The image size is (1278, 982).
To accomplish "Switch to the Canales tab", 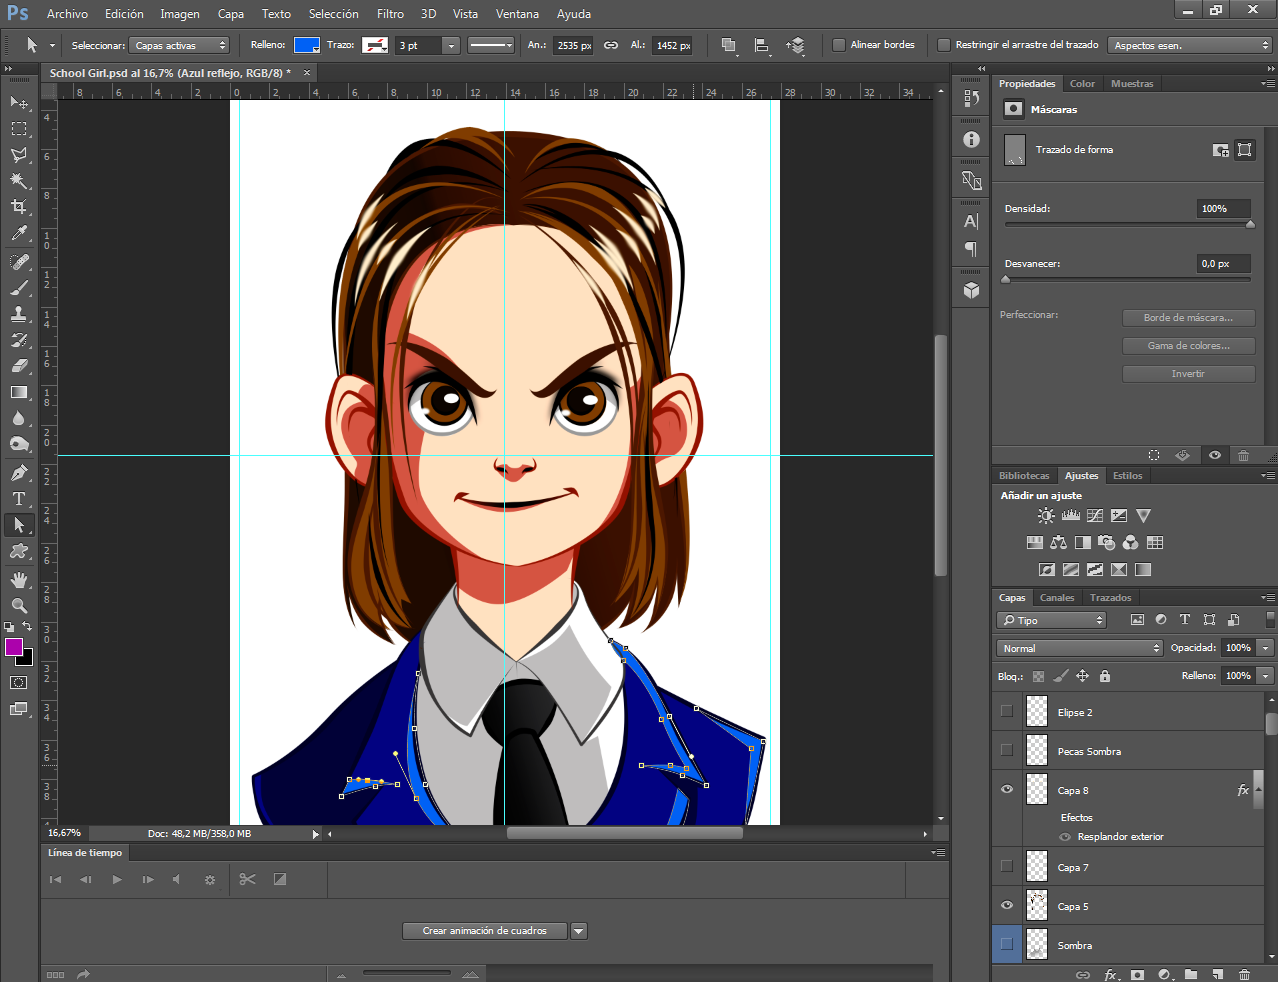I will 1057,598.
